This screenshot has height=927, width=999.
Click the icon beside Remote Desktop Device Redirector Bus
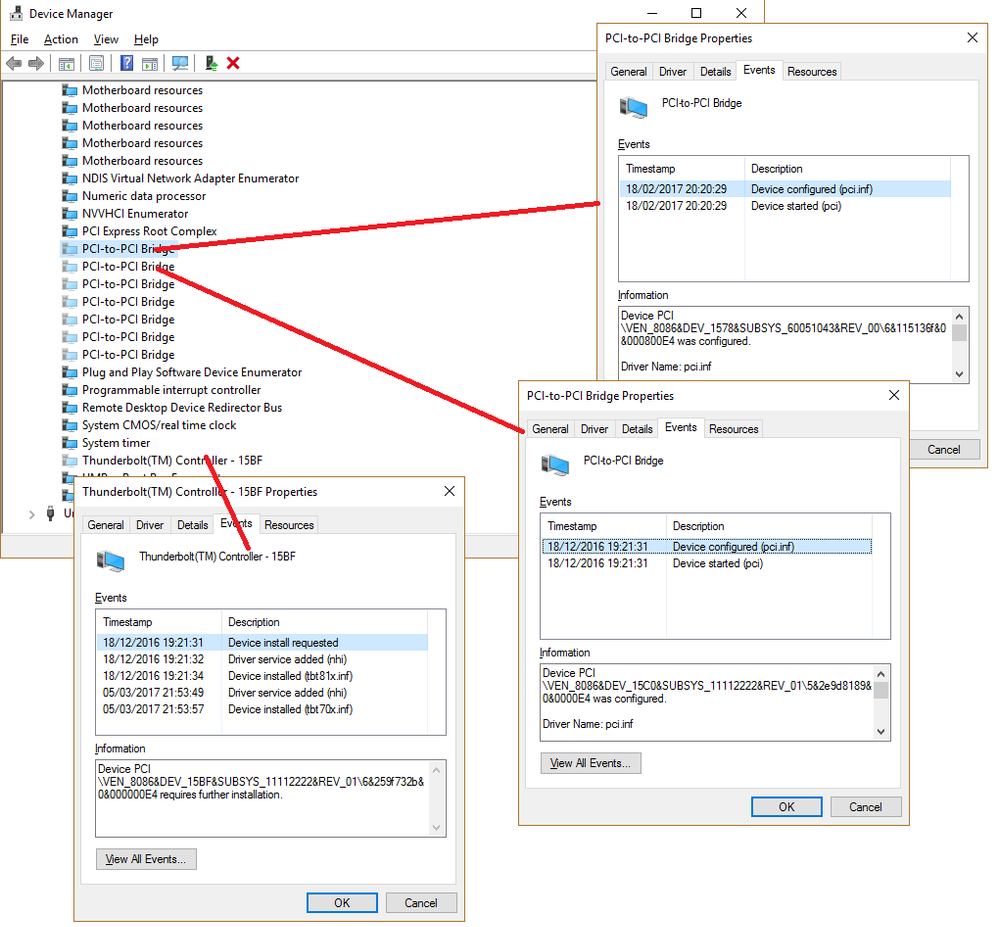coord(69,408)
